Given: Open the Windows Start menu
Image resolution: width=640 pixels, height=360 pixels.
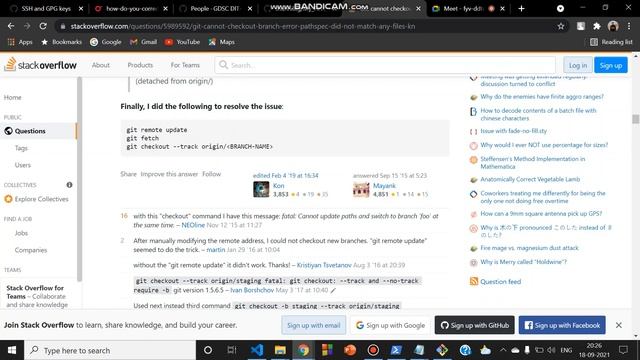Looking at the screenshot, I should (x=12, y=350).
